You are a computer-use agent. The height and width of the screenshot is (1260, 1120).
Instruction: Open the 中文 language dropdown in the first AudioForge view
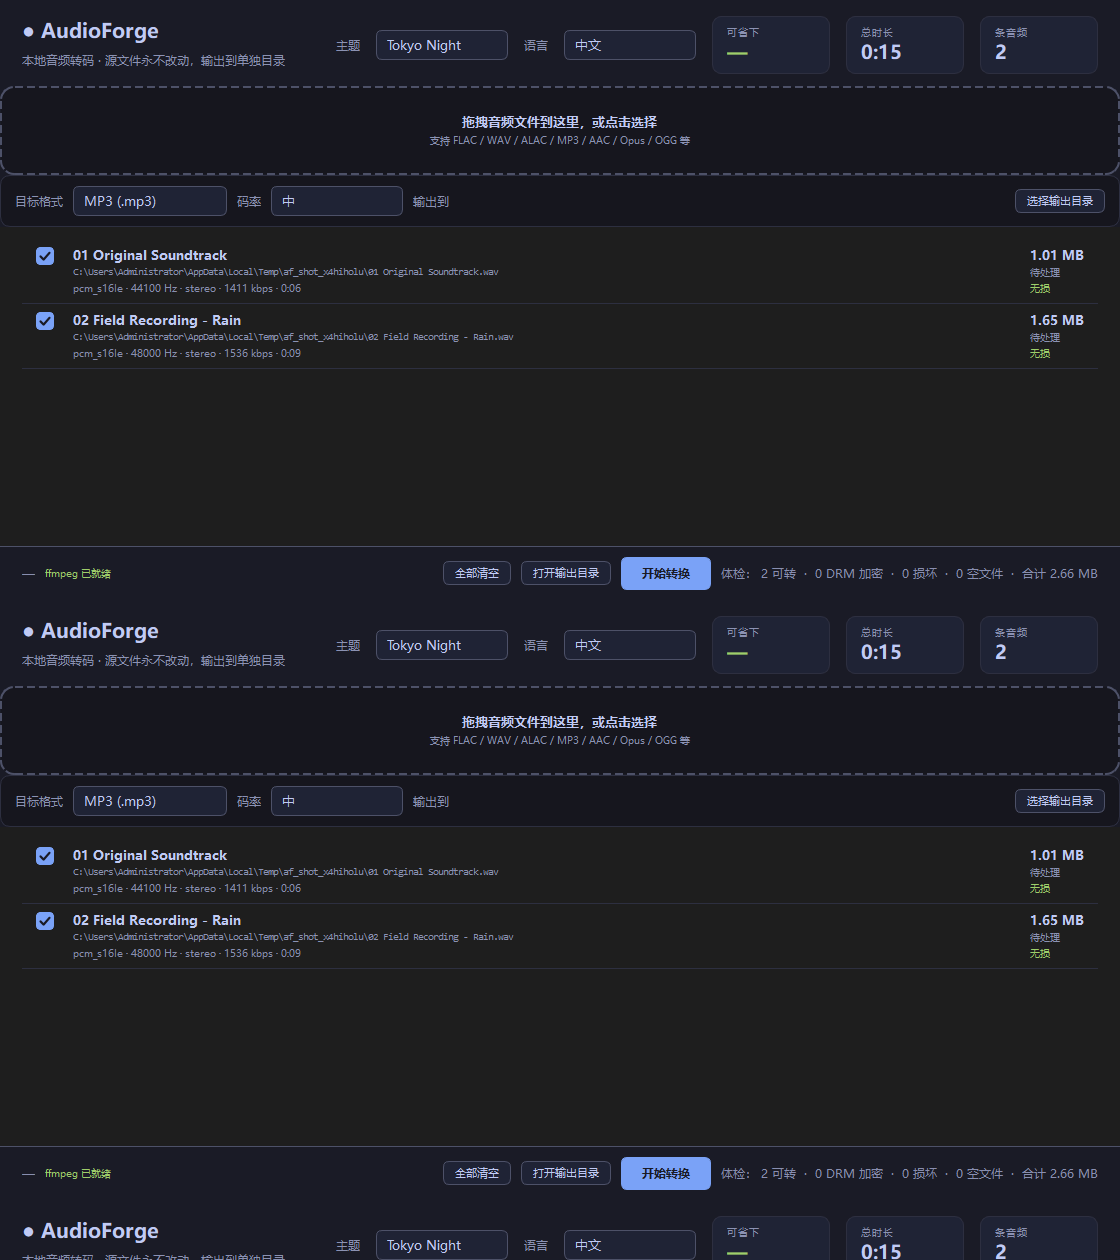(x=629, y=45)
